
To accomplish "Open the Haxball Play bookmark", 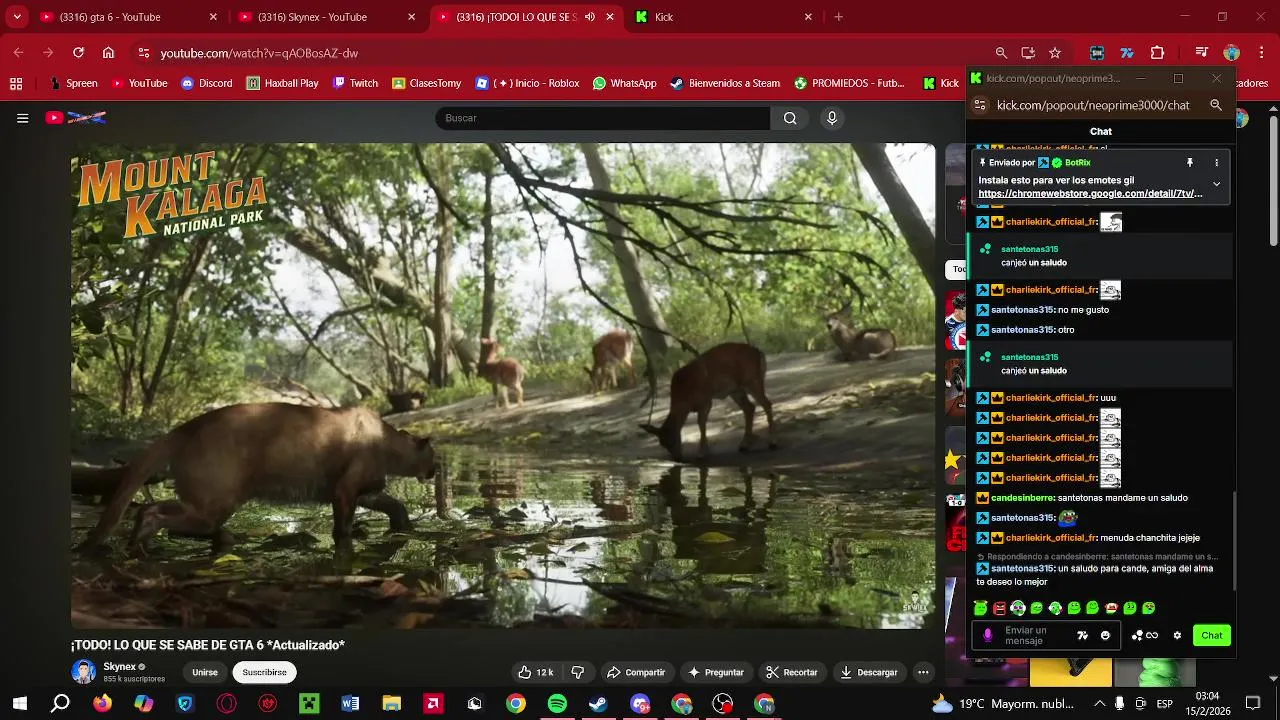I will pyautogui.click(x=282, y=83).
